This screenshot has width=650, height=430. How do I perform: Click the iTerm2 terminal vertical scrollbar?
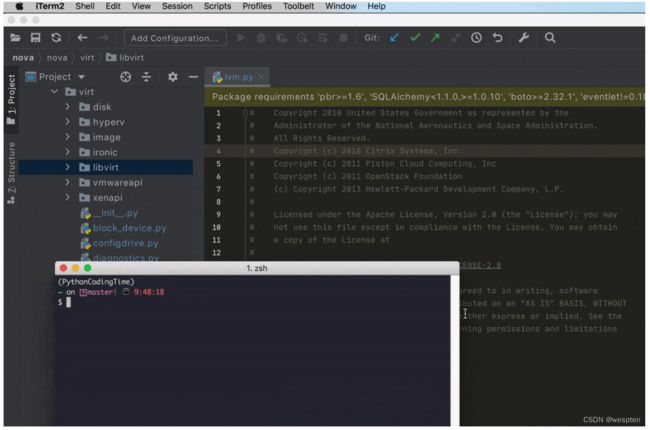[x=455, y=350]
